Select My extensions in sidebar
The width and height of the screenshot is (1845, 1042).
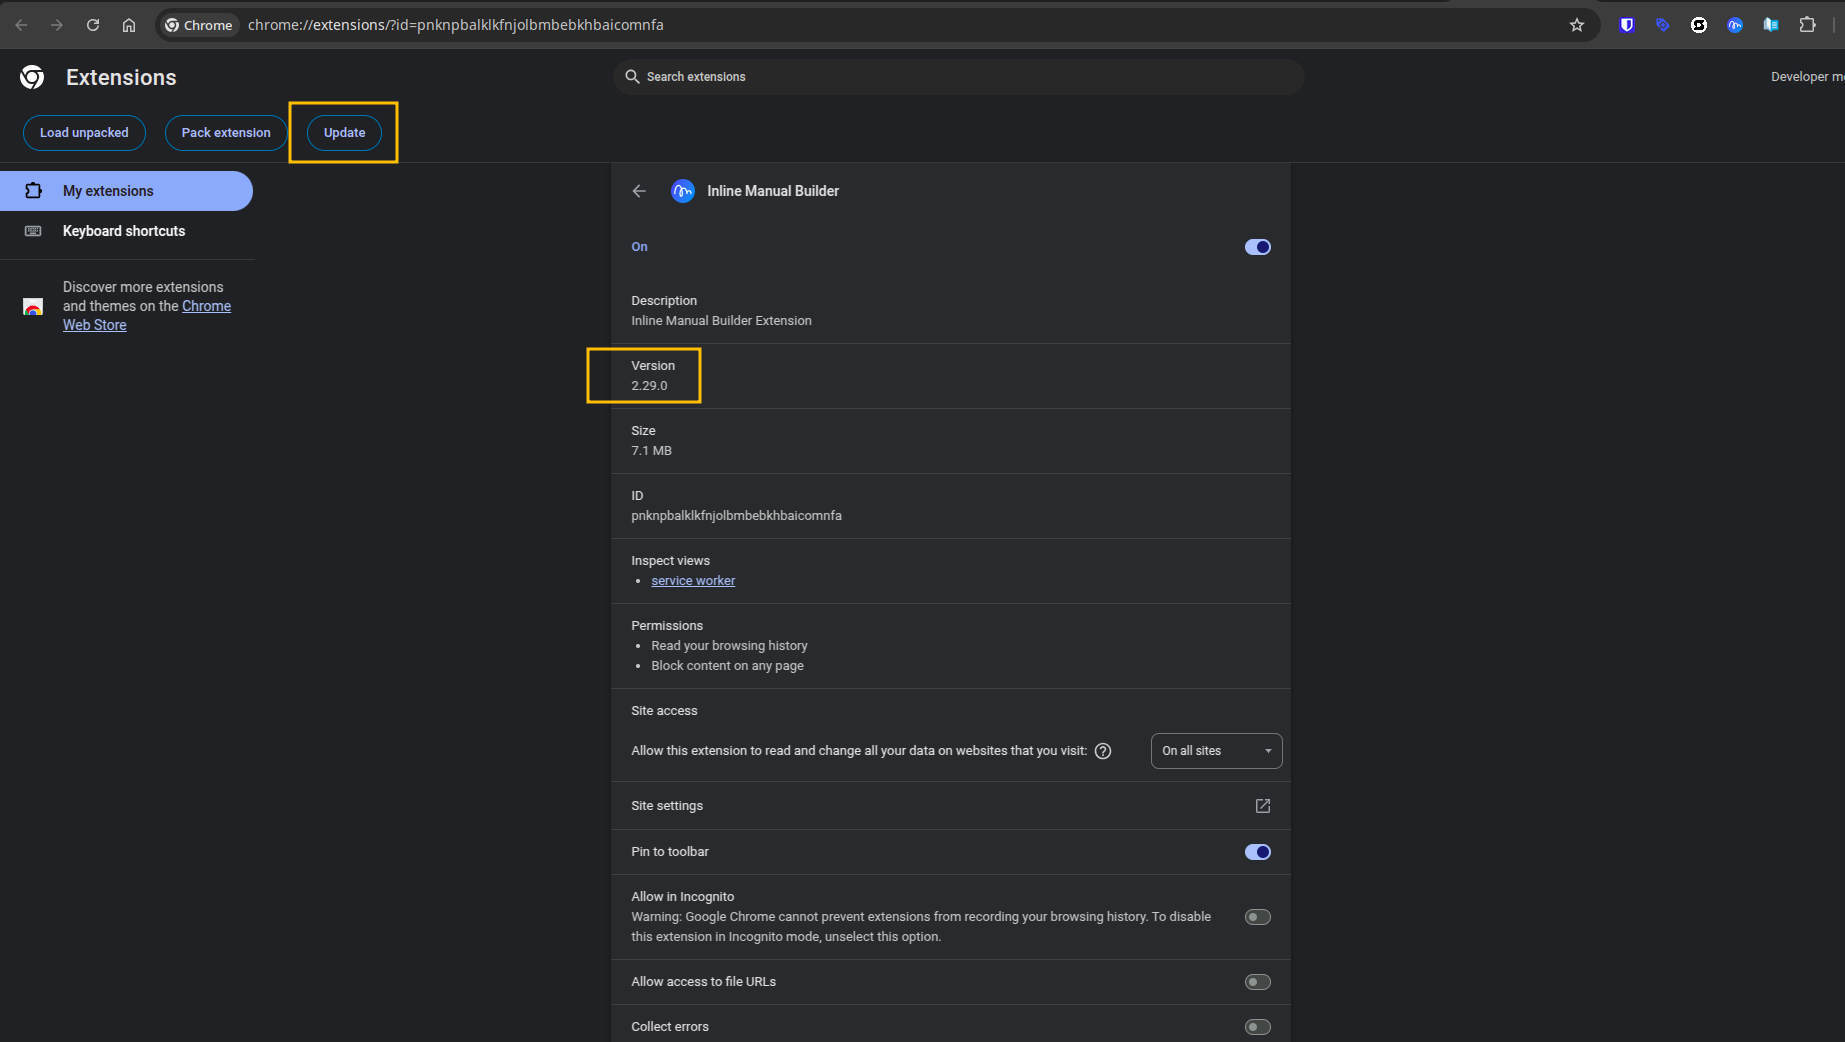126,191
